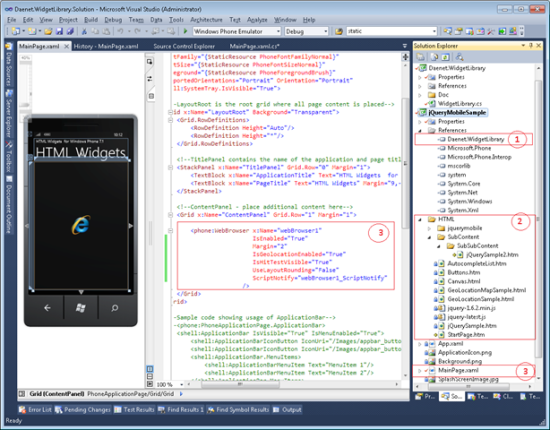Select the jQueryMobileSample project node

[x=457, y=113]
